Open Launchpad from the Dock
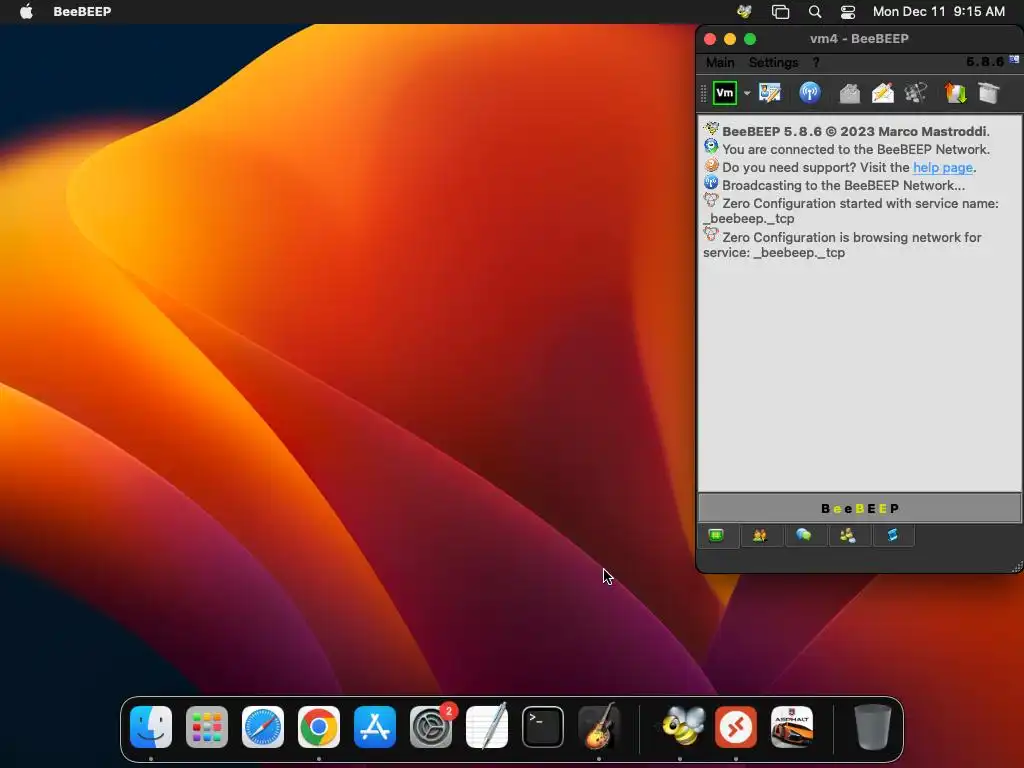 tap(207, 727)
